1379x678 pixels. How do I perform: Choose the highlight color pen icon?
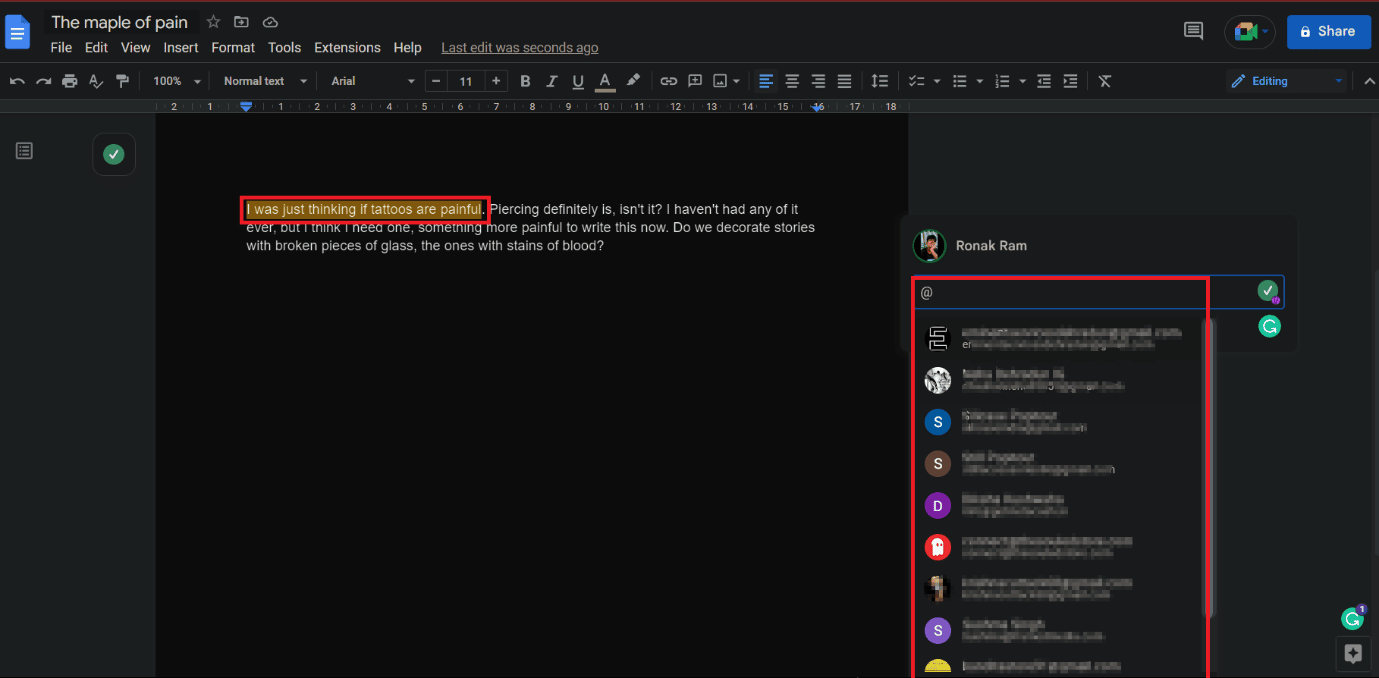pyautogui.click(x=632, y=81)
